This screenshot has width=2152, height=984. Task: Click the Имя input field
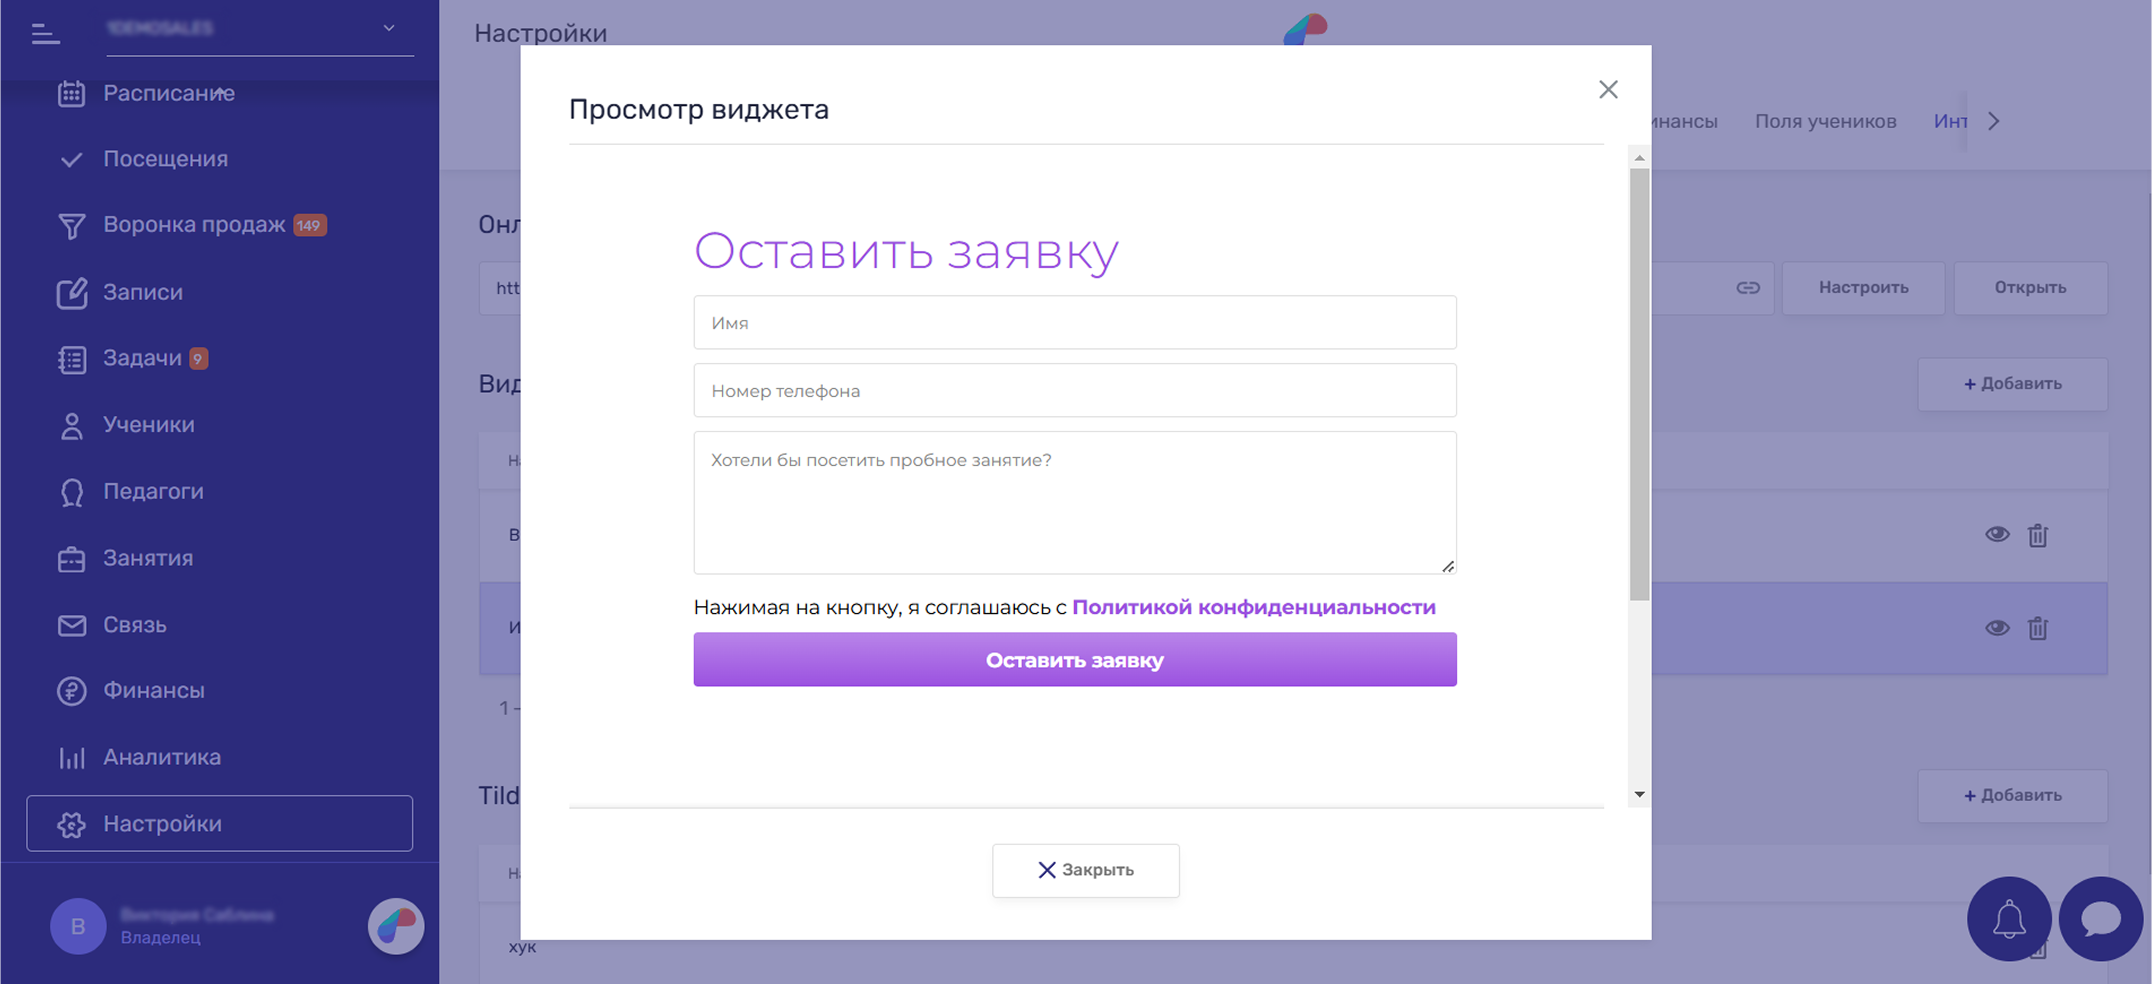1074,323
